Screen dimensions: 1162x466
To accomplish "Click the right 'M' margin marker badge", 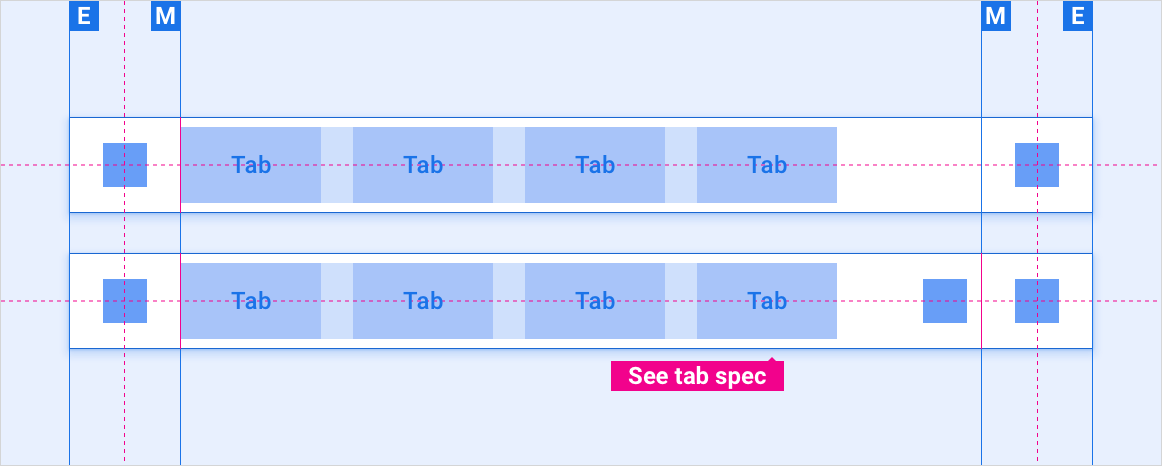I will click(x=996, y=16).
